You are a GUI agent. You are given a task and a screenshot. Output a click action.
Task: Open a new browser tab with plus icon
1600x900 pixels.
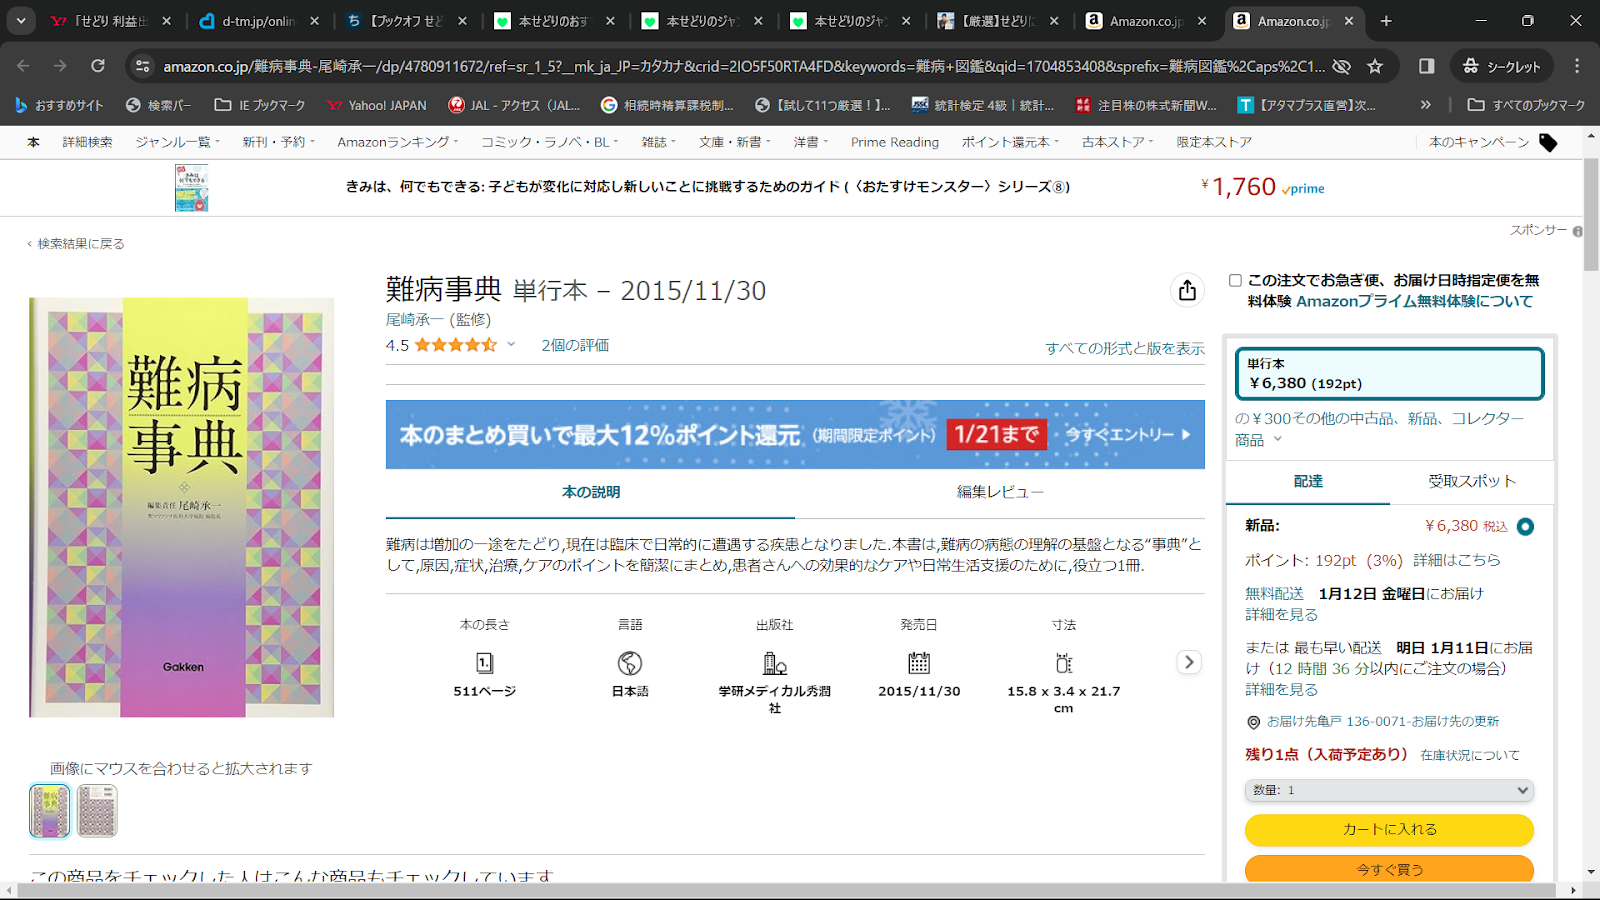coord(1386,21)
